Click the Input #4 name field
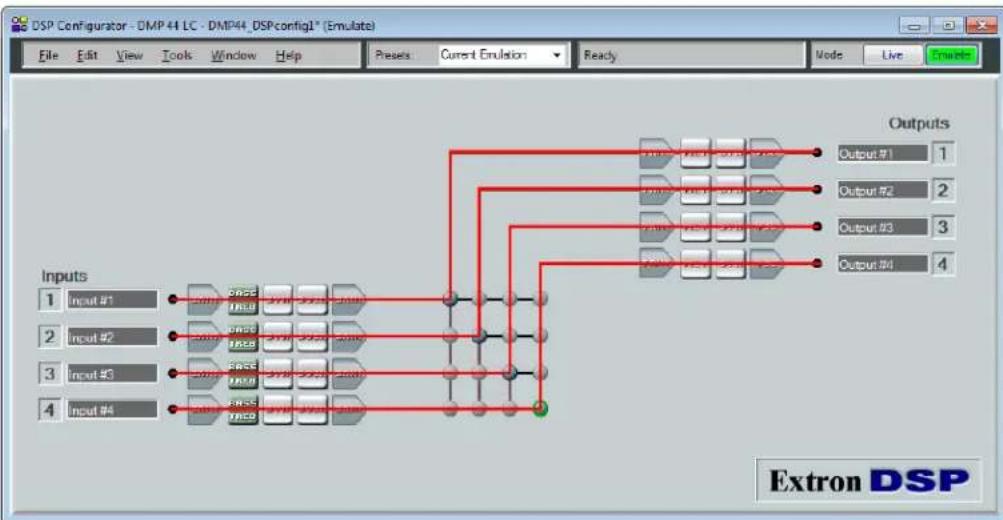 (x=113, y=410)
